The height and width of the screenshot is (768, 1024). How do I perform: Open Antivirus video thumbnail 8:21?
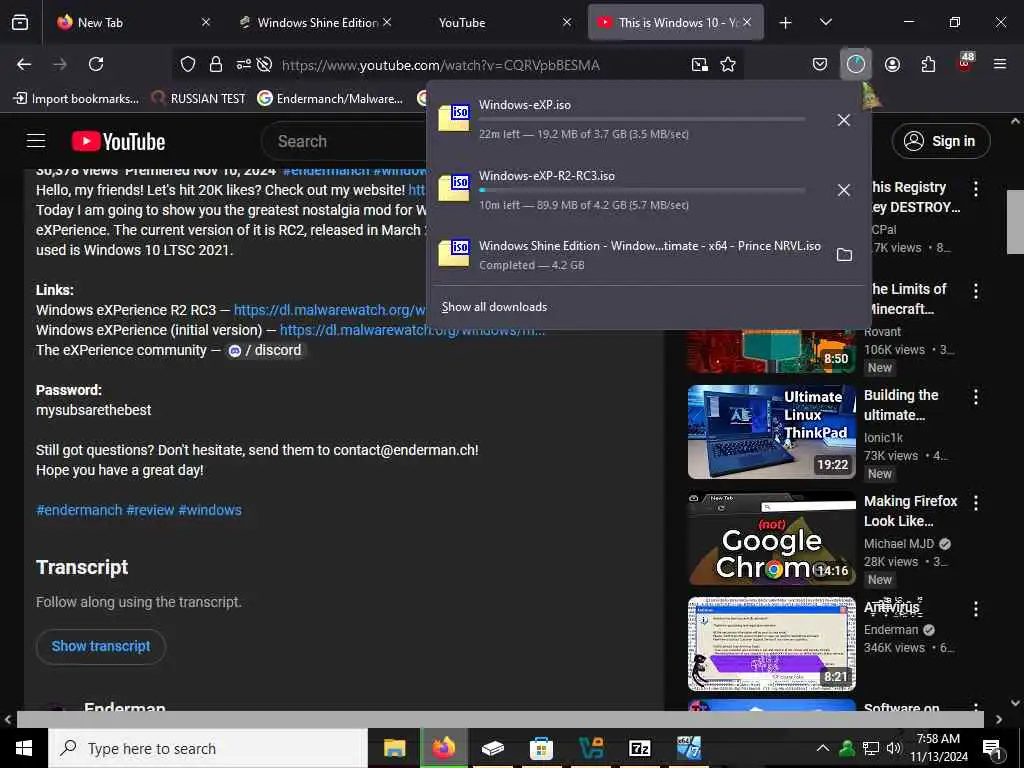pyautogui.click(x=771, y=644)
